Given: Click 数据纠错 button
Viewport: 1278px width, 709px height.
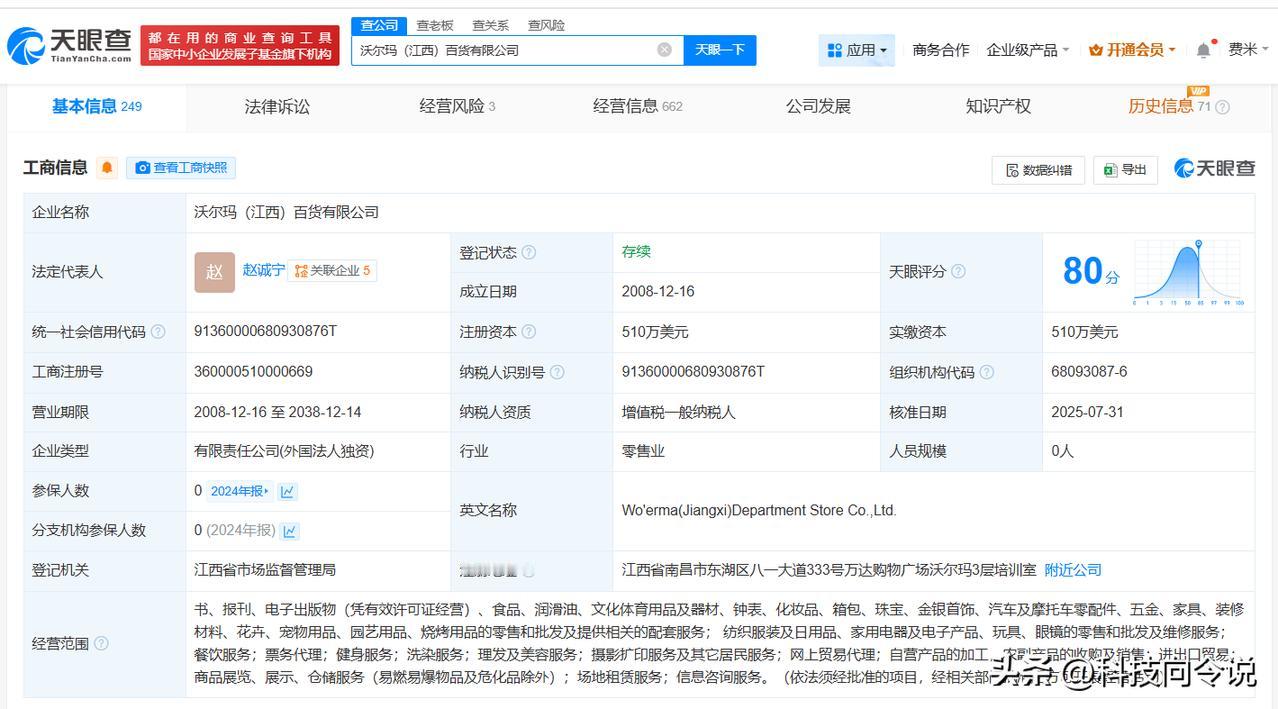Looking at the screenshot, I should (x=1038, y=170).
